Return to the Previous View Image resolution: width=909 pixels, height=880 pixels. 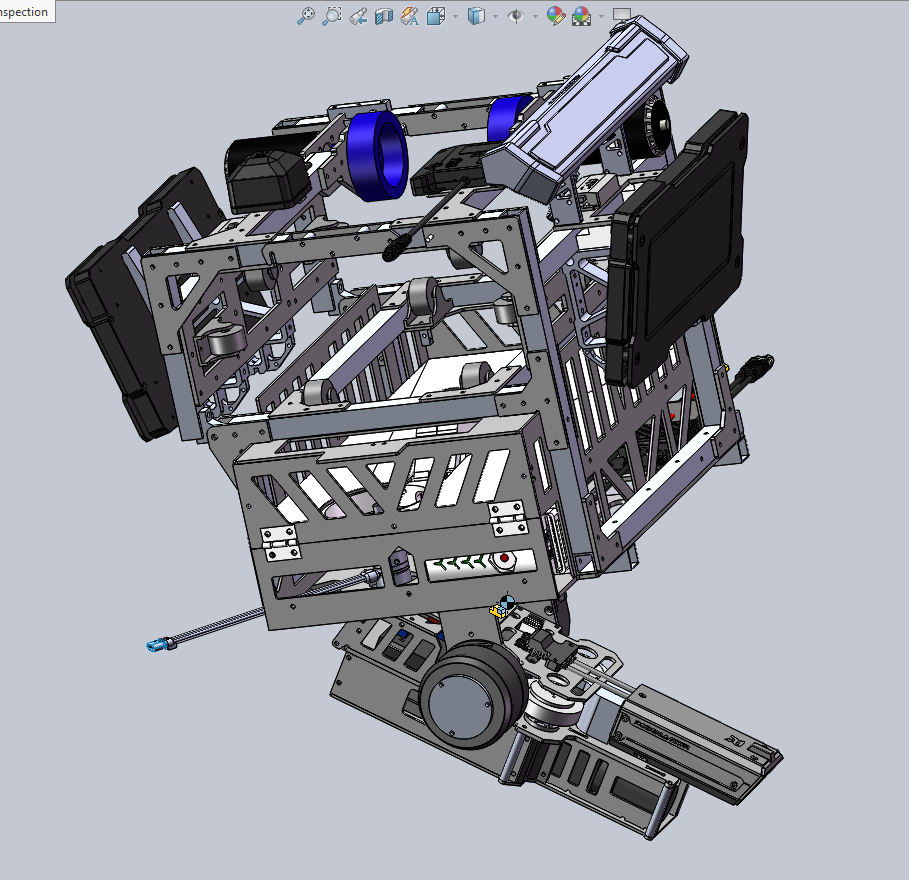pos(358,16)
